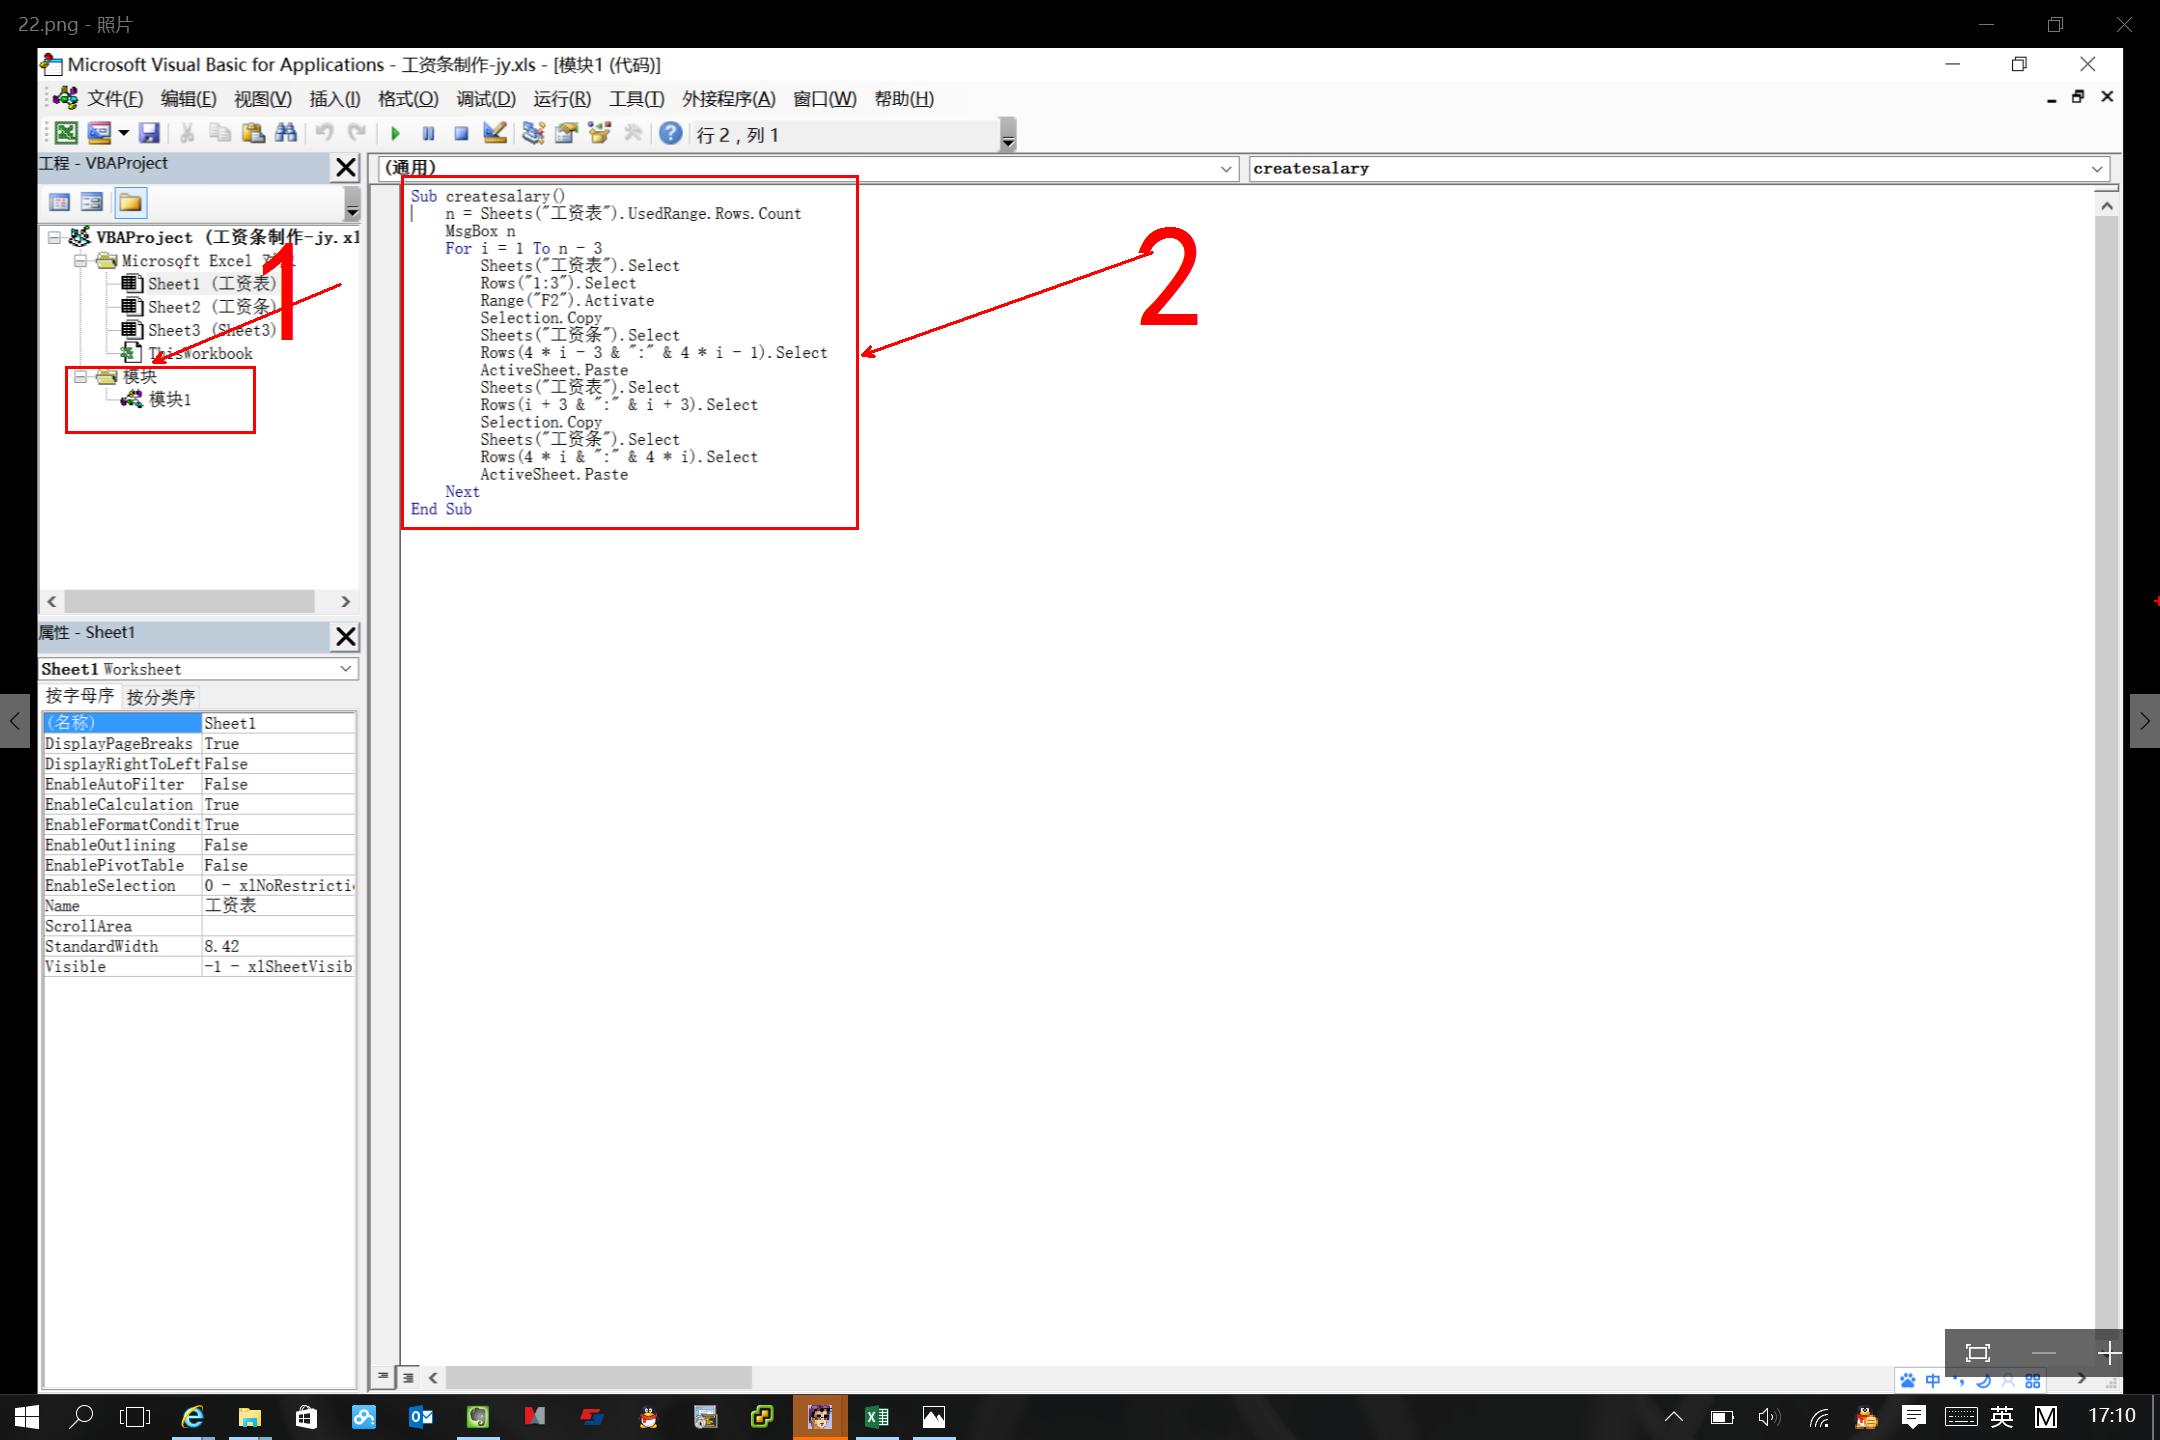Click View Microsoft Excel toolbar icon
Screen dimensions: 2160x1440
pyautogui.click(x=66, y=134)
